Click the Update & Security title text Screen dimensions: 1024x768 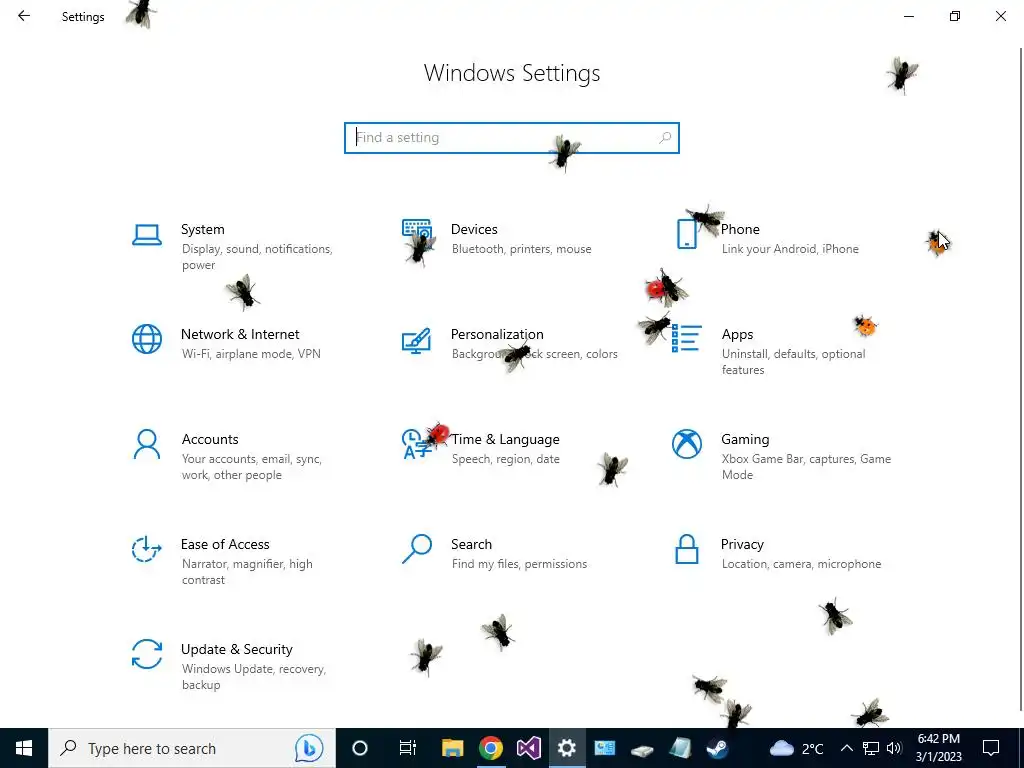(x=236, y=650)
